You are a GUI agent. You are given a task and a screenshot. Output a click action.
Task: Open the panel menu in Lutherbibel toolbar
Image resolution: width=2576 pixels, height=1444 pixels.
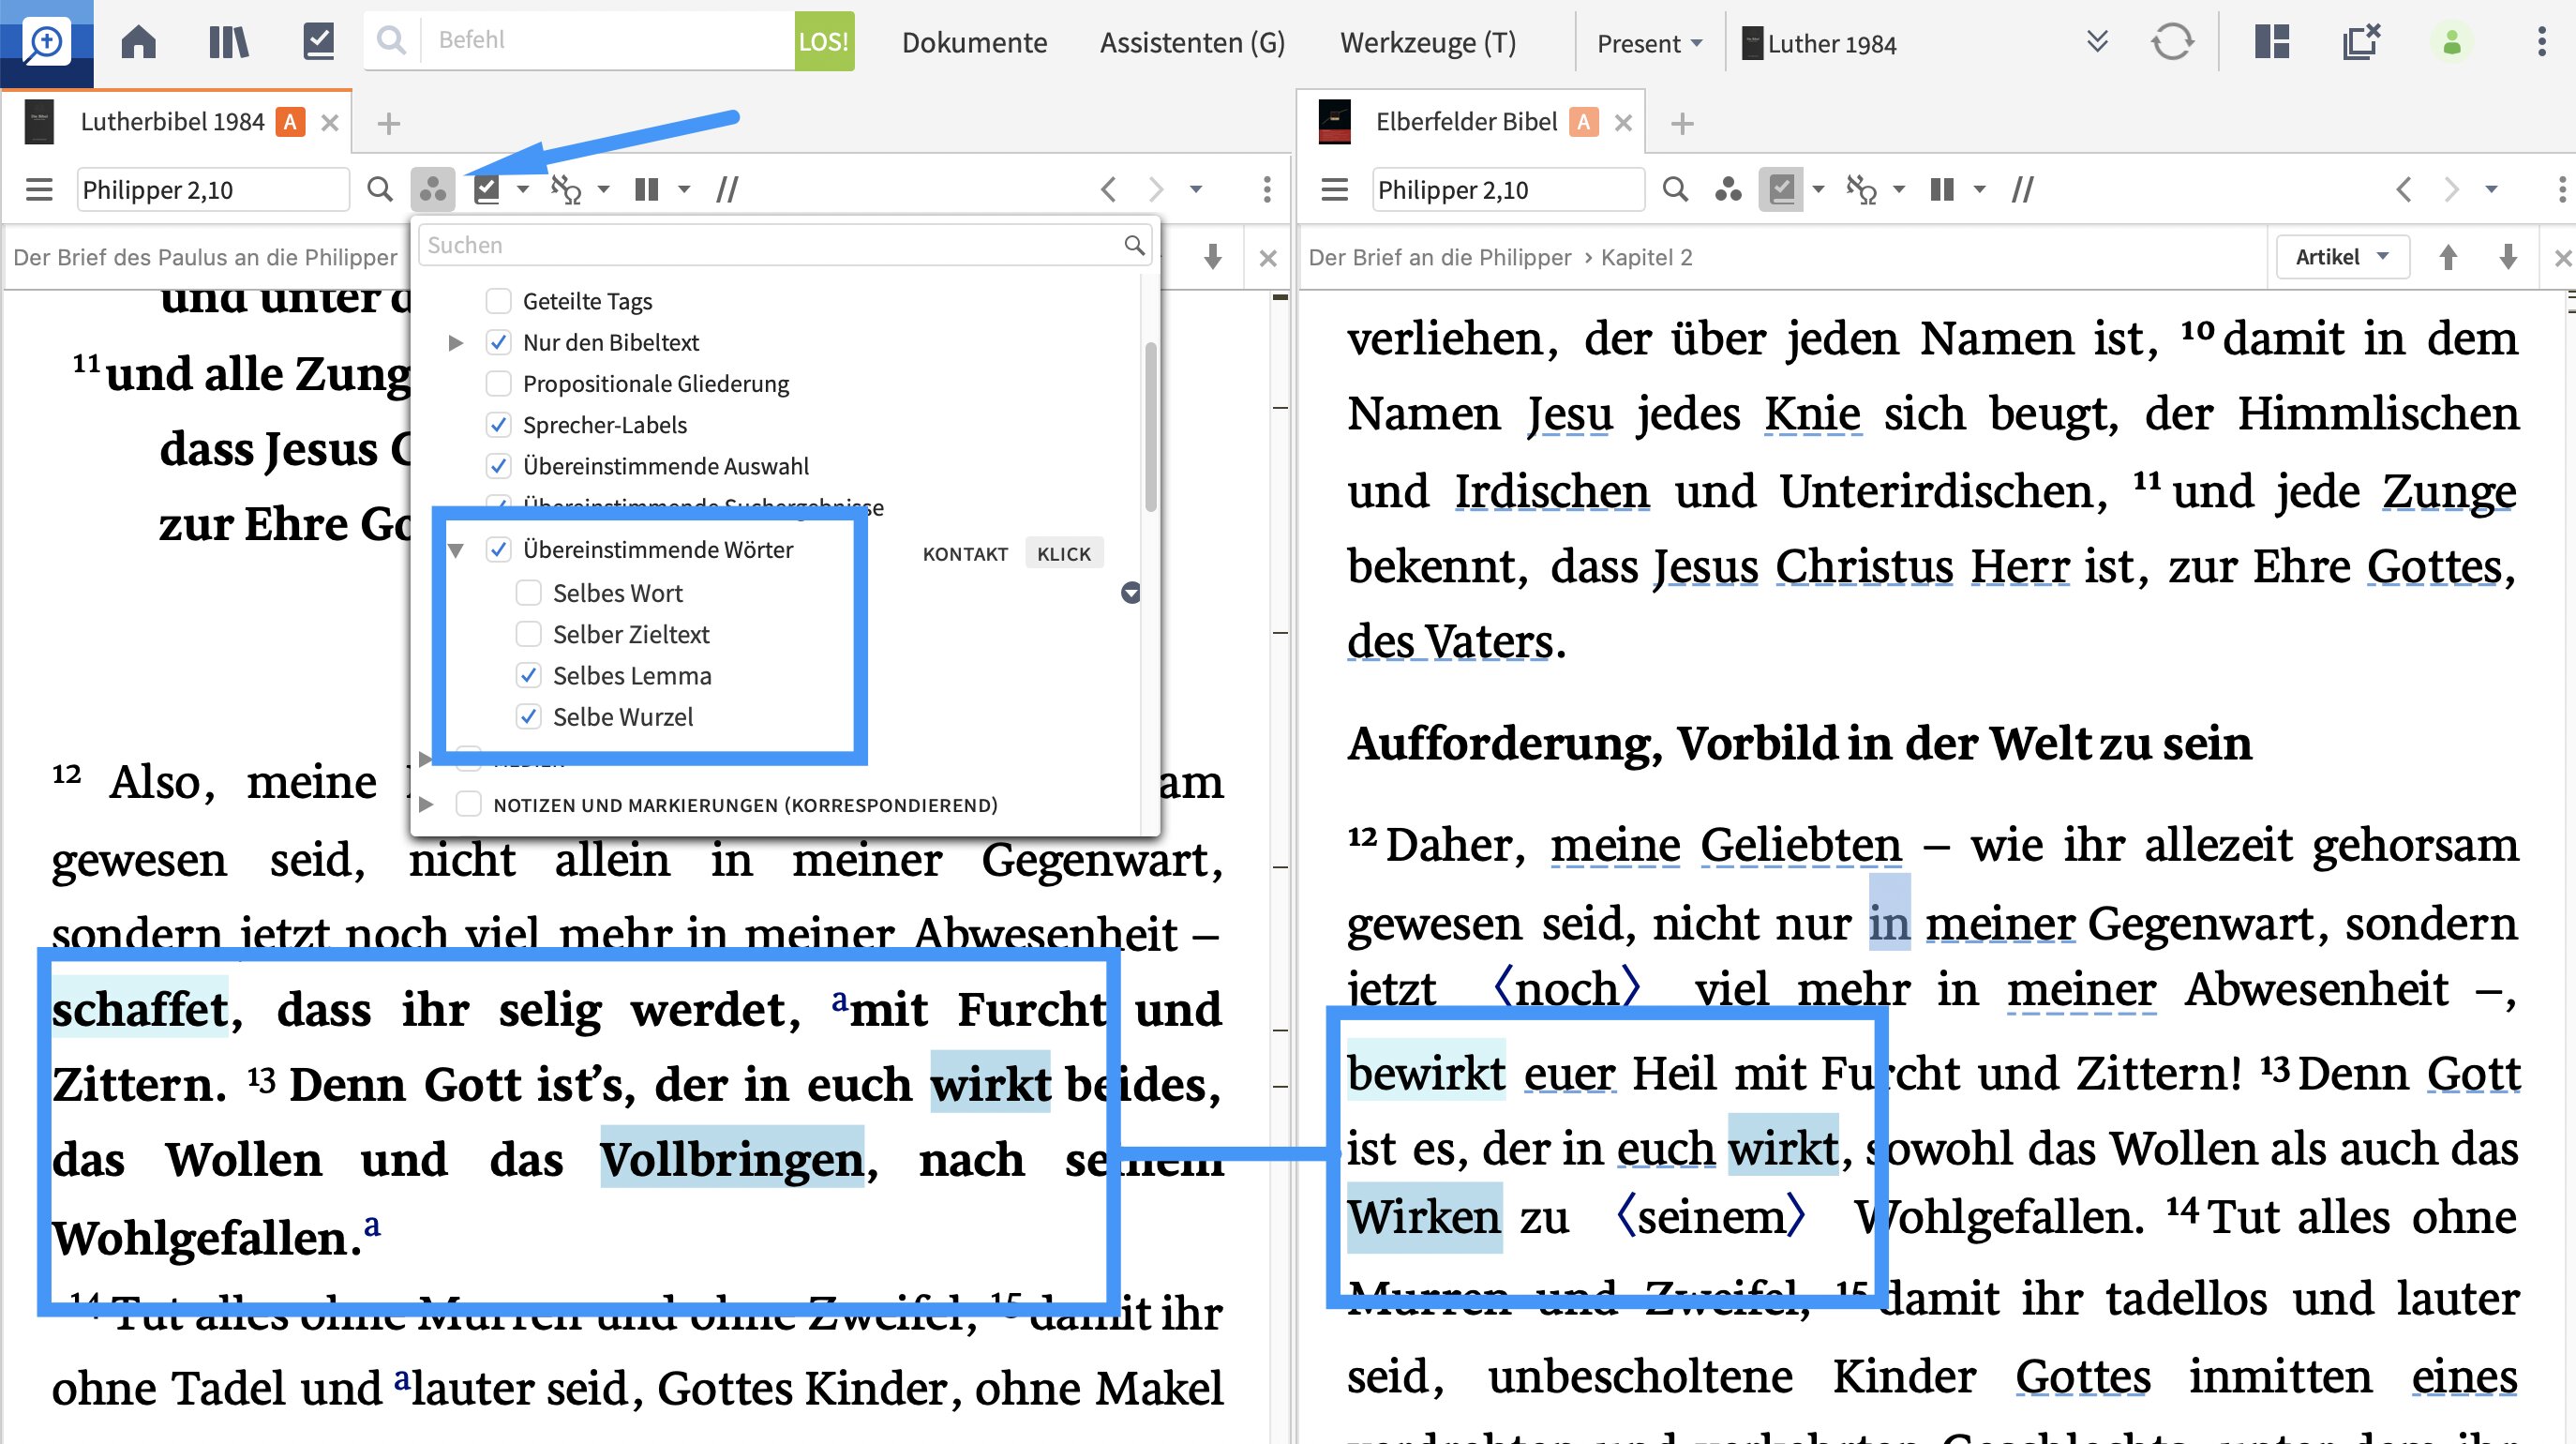[x=39, y=189]
